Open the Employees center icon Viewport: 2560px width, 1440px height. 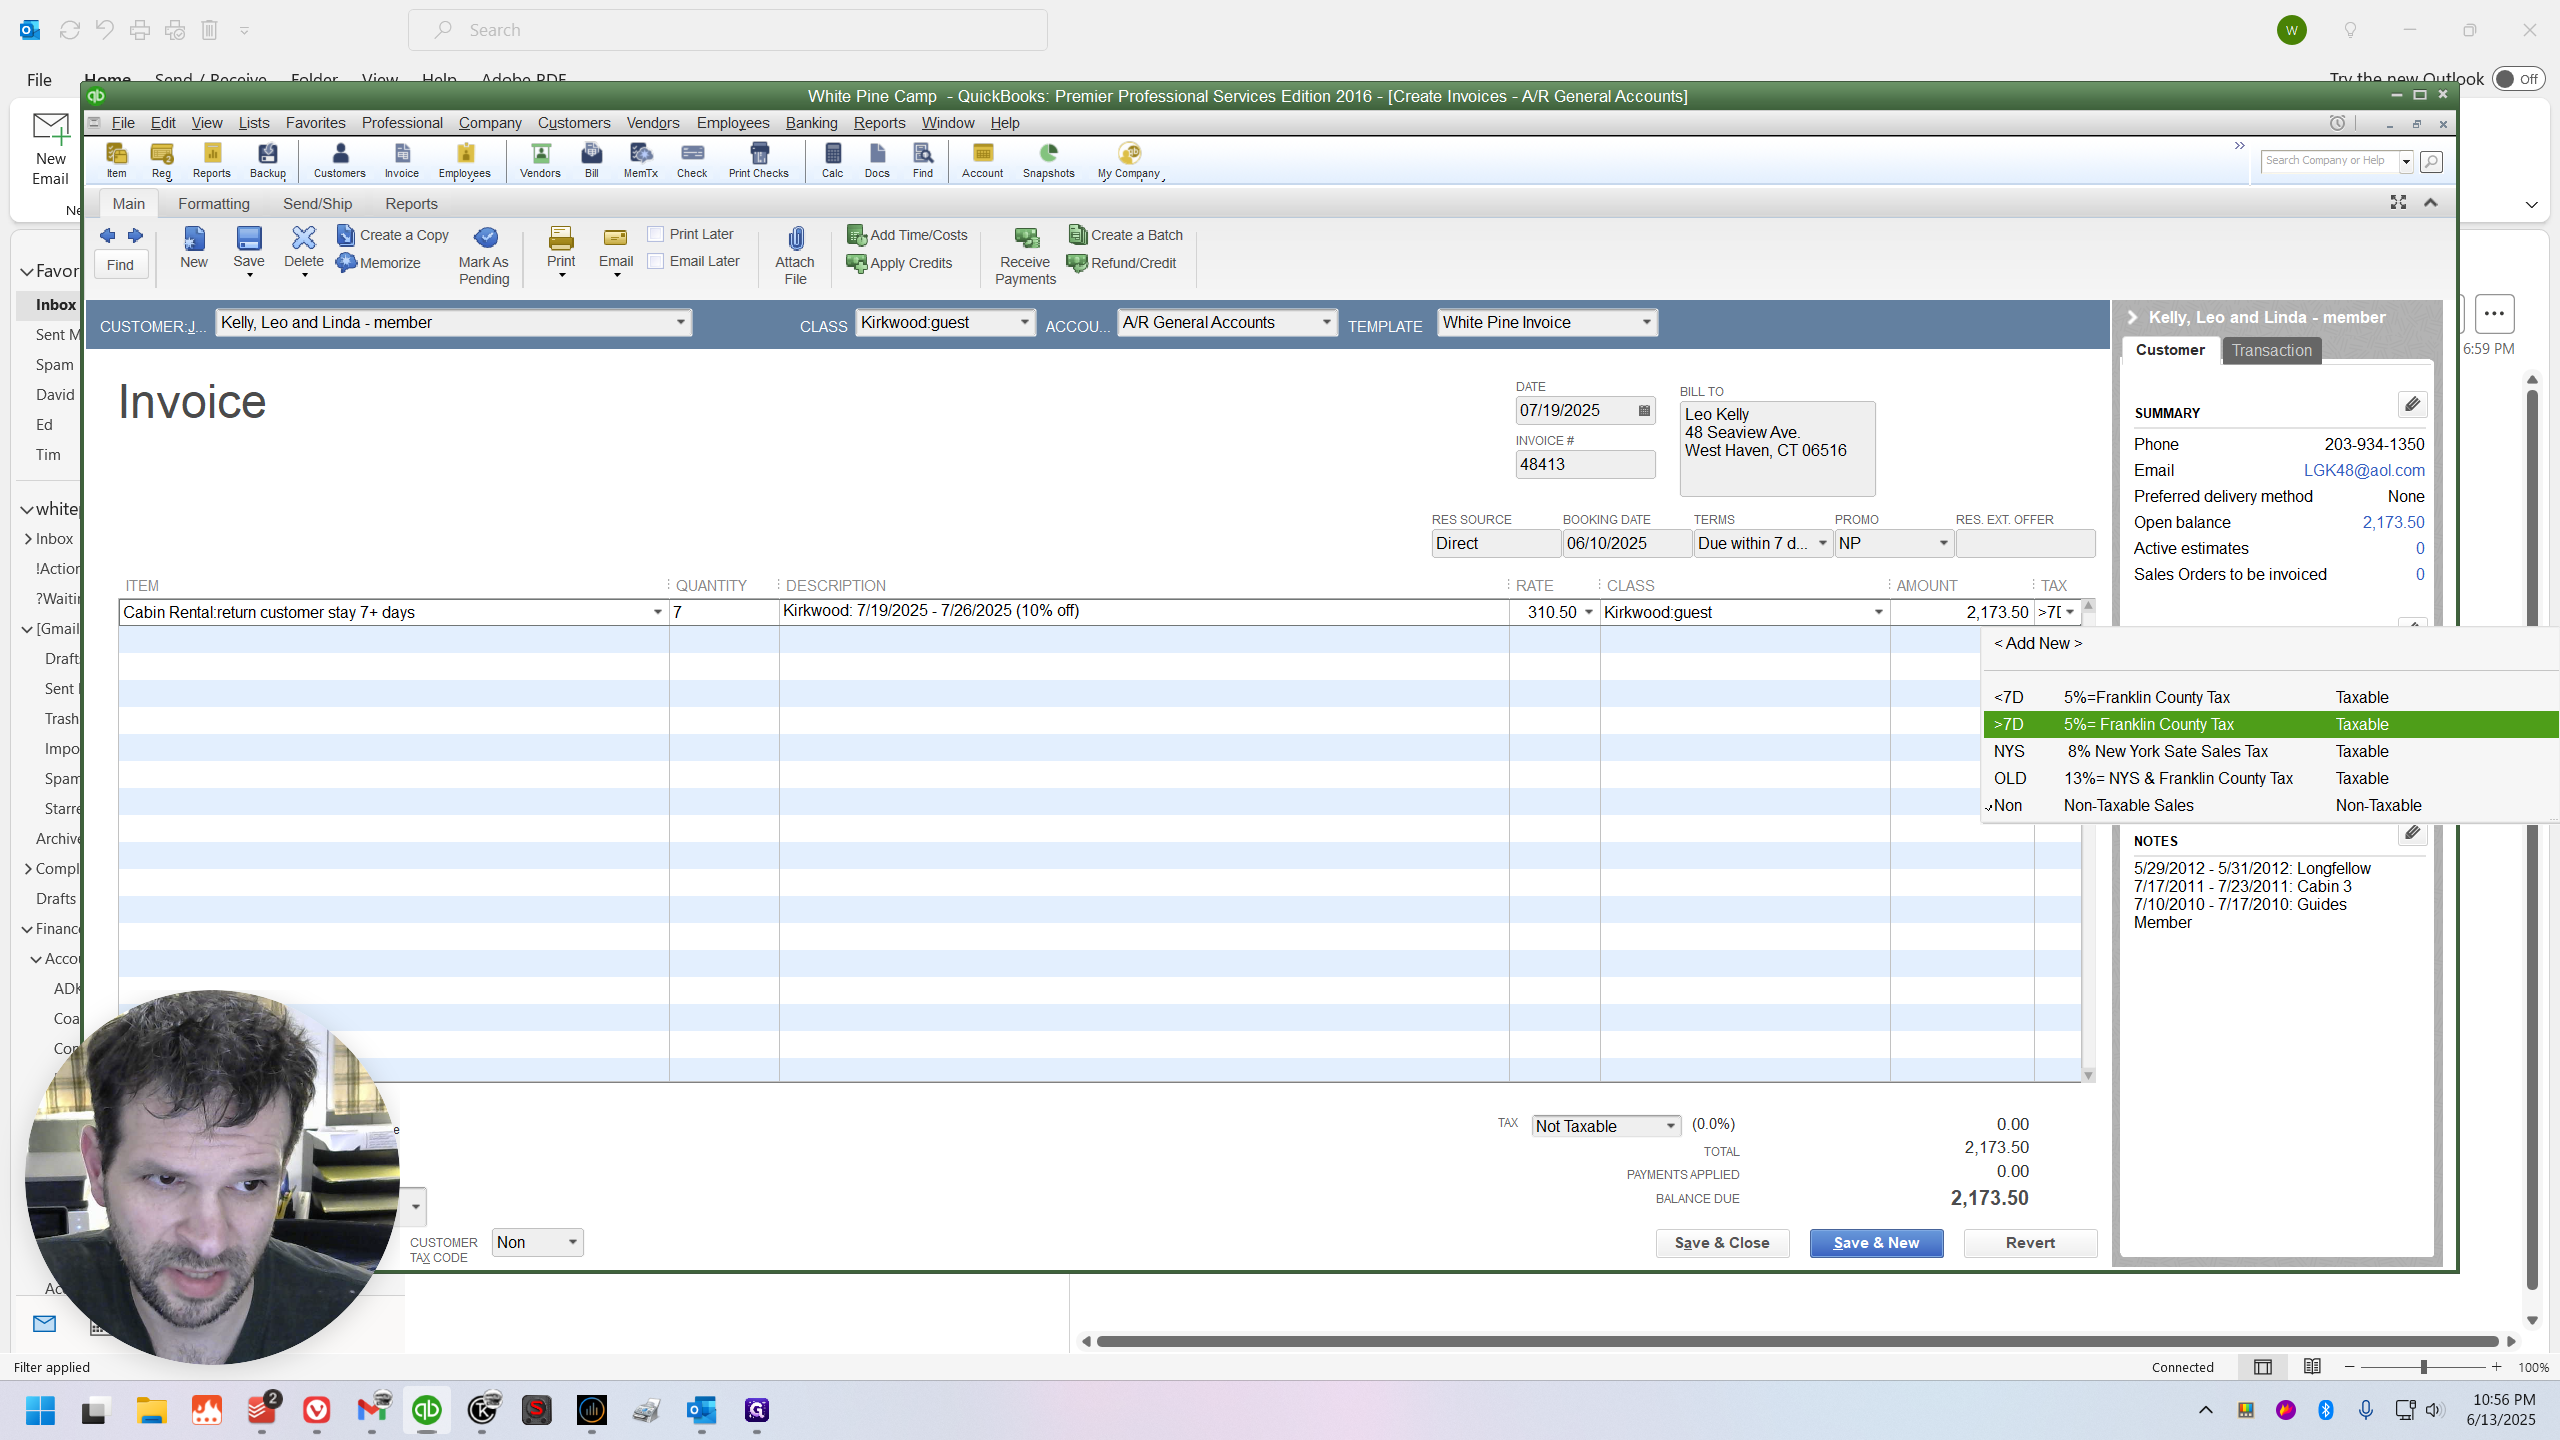coord(465,160)
